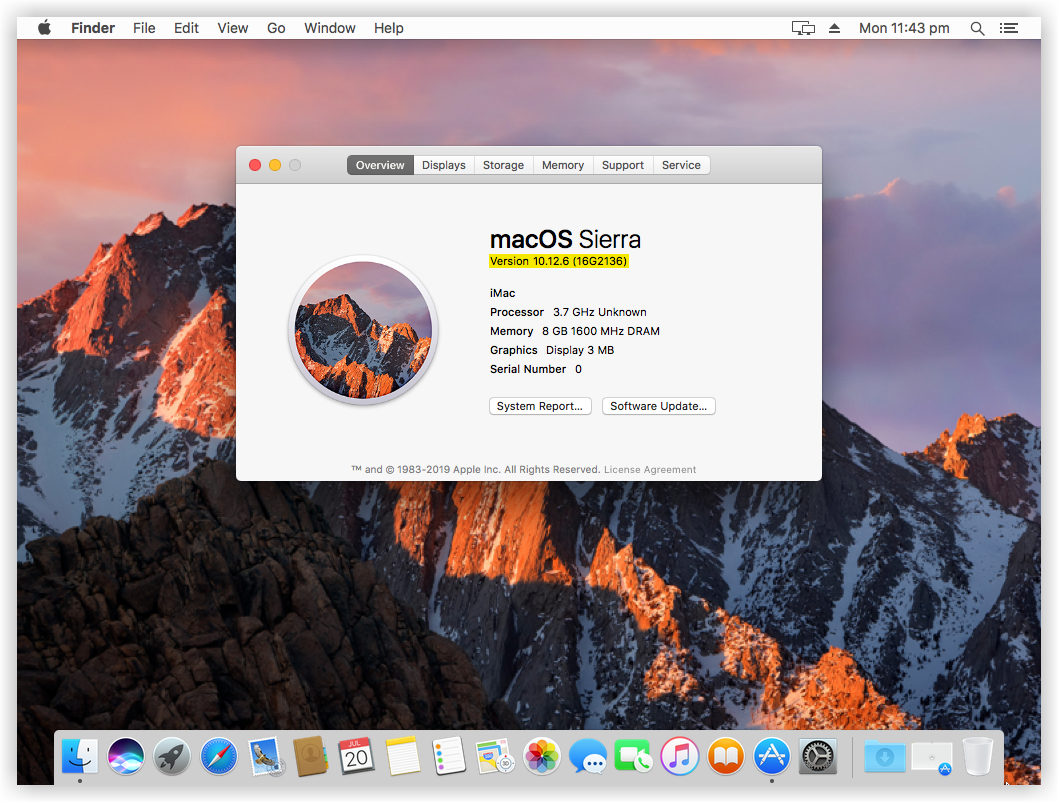Open the yellow Notes icon
Viewport: 1059px width, 803px height.
tap(403, 756)
